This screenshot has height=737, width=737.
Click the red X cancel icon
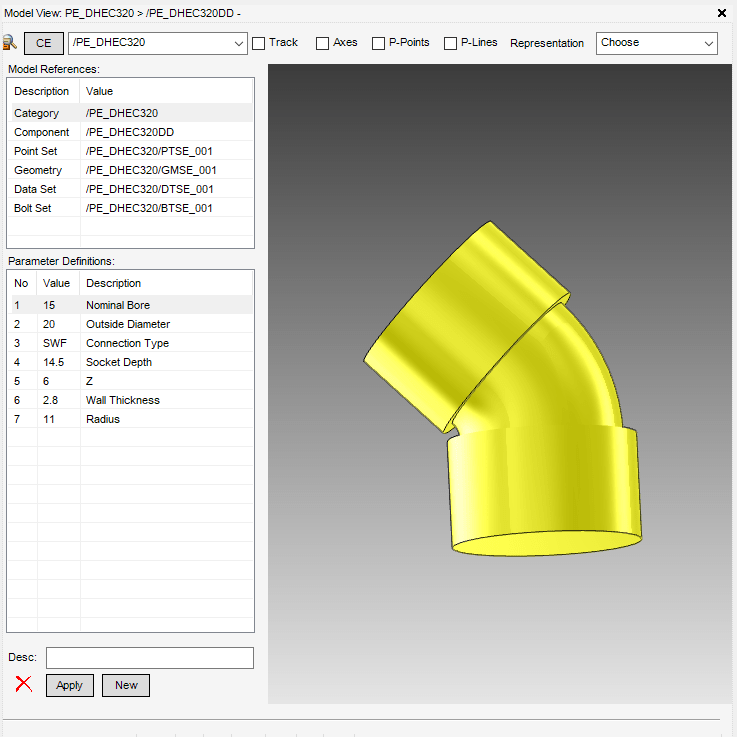pyautogui.click(x=24, y=685)
